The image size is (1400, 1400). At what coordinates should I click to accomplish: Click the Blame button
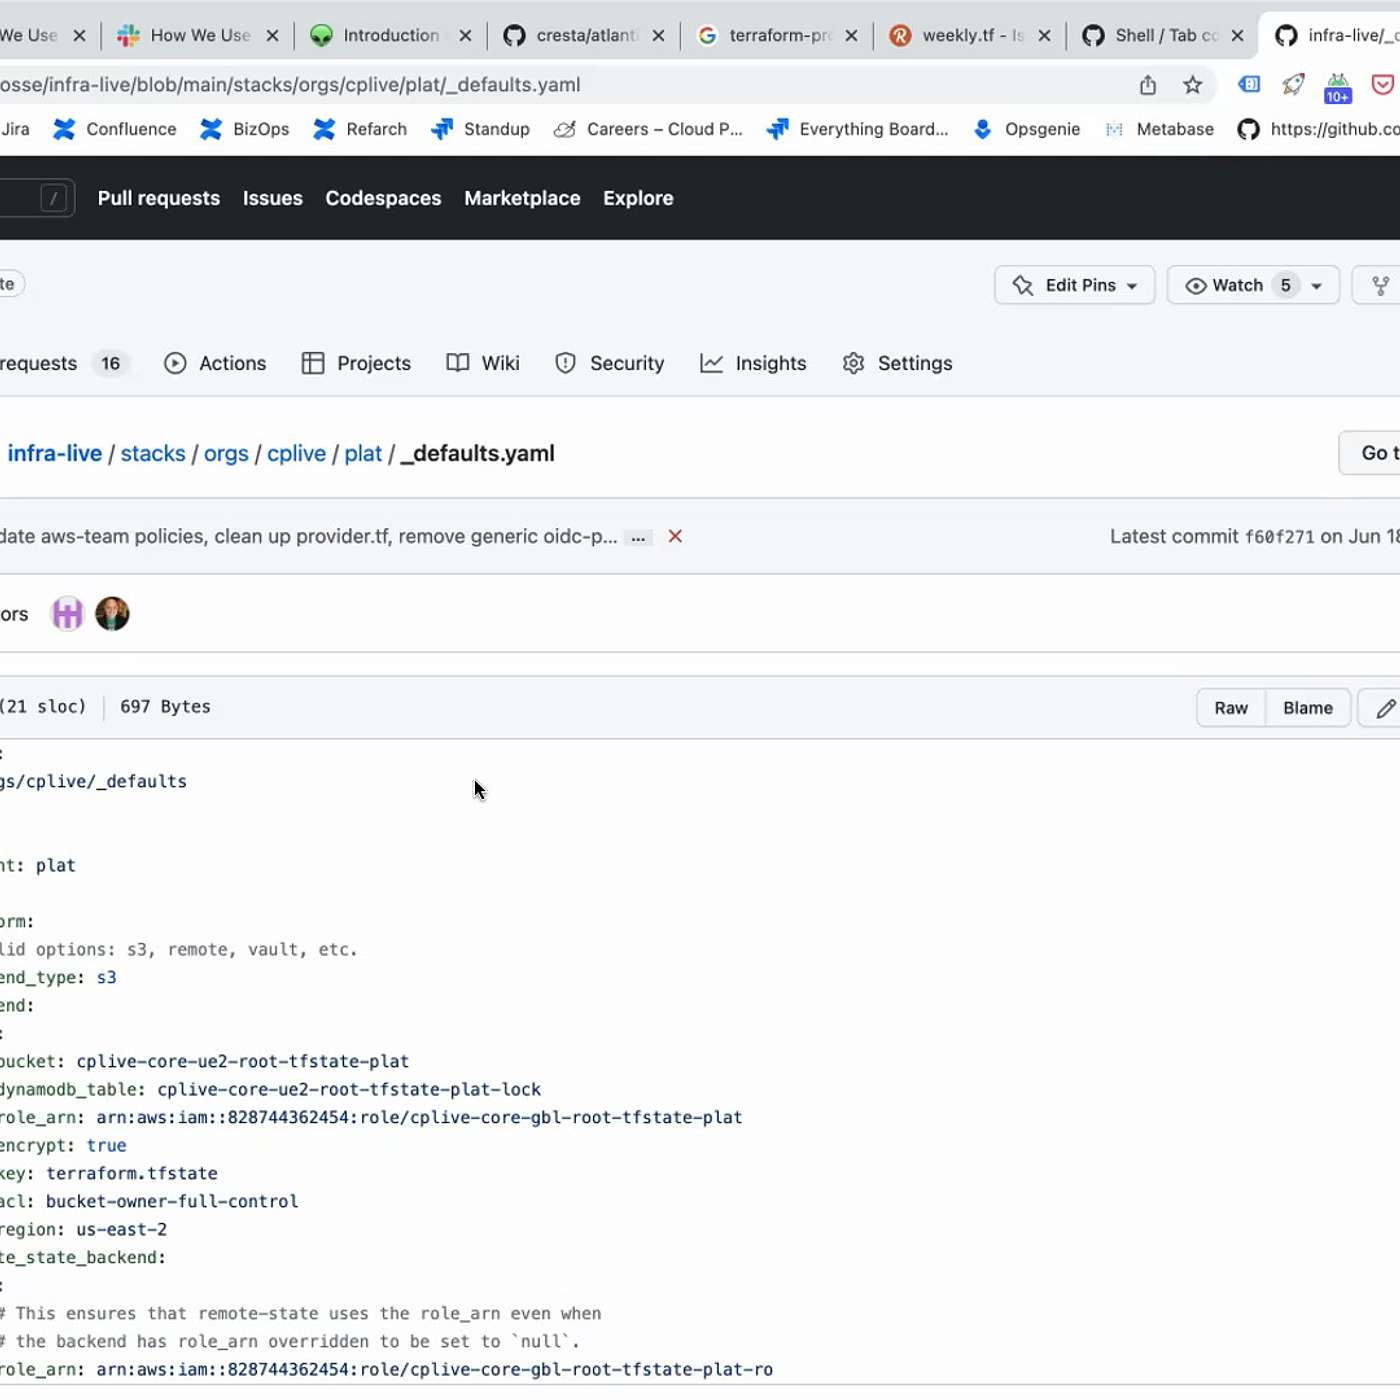[1307, 708]
